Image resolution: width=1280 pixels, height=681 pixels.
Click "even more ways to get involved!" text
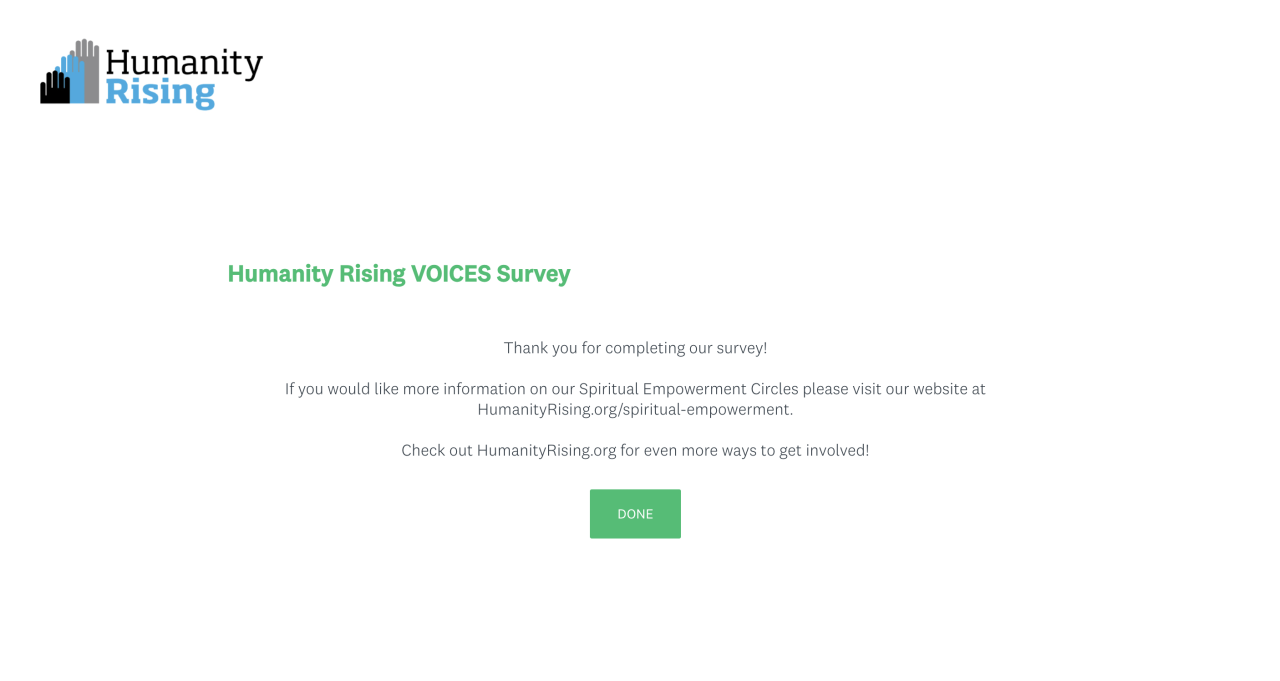click(x=756, y=450)
